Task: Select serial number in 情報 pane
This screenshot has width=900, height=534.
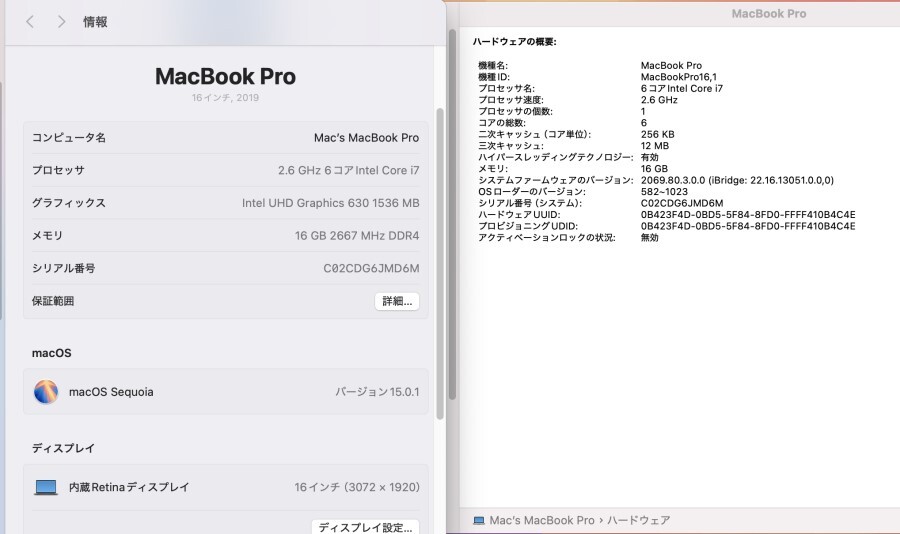Action: 371,268
